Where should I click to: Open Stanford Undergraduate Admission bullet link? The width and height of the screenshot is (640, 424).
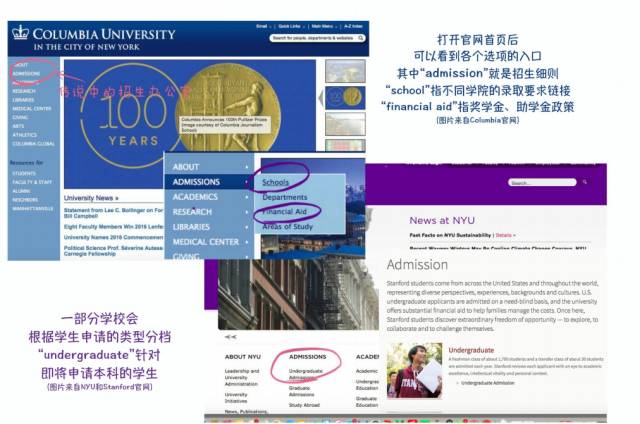pos(488,383)
